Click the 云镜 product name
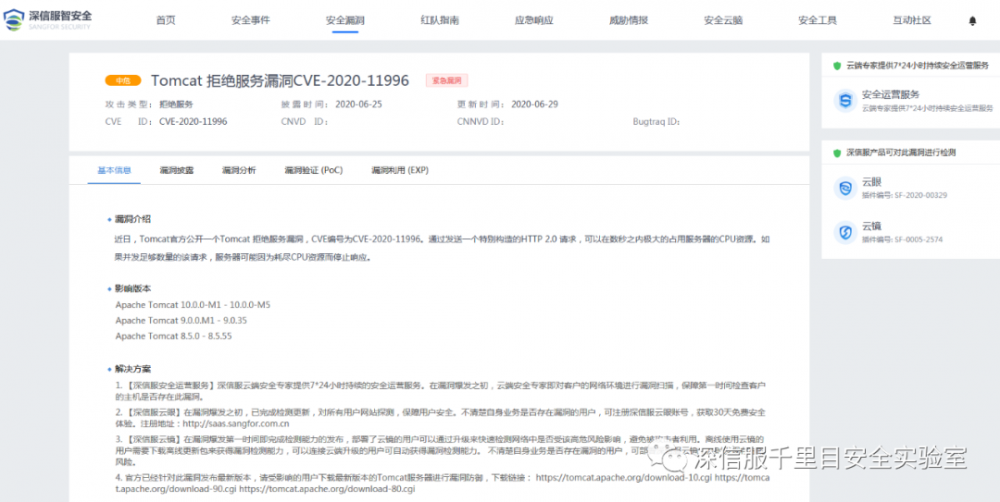This screenshot has width=1000, height=502. coord(872,226)
